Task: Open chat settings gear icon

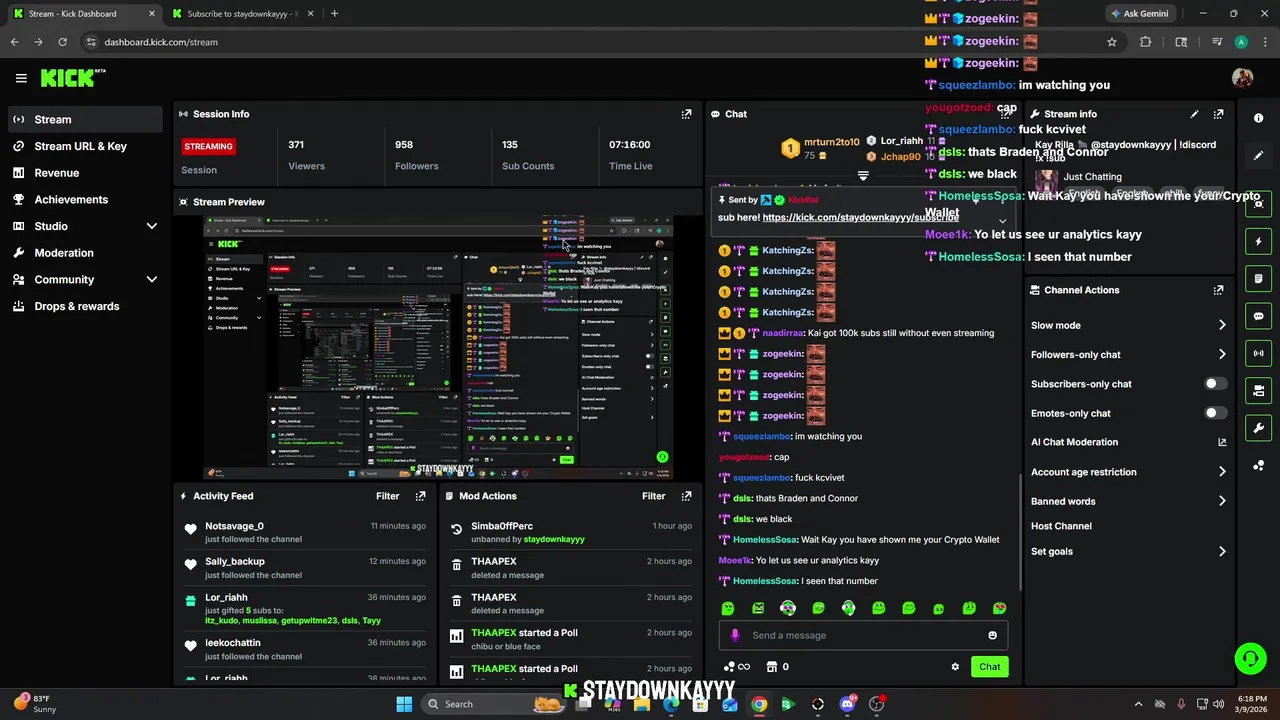Action: point(955,667)
